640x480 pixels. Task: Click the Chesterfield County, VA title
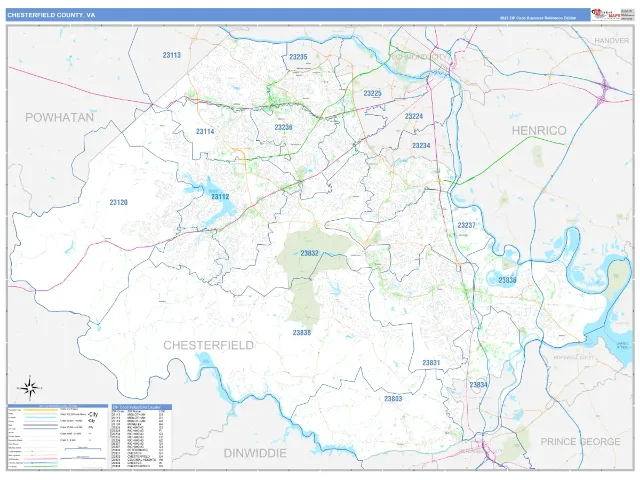point(51,15)
